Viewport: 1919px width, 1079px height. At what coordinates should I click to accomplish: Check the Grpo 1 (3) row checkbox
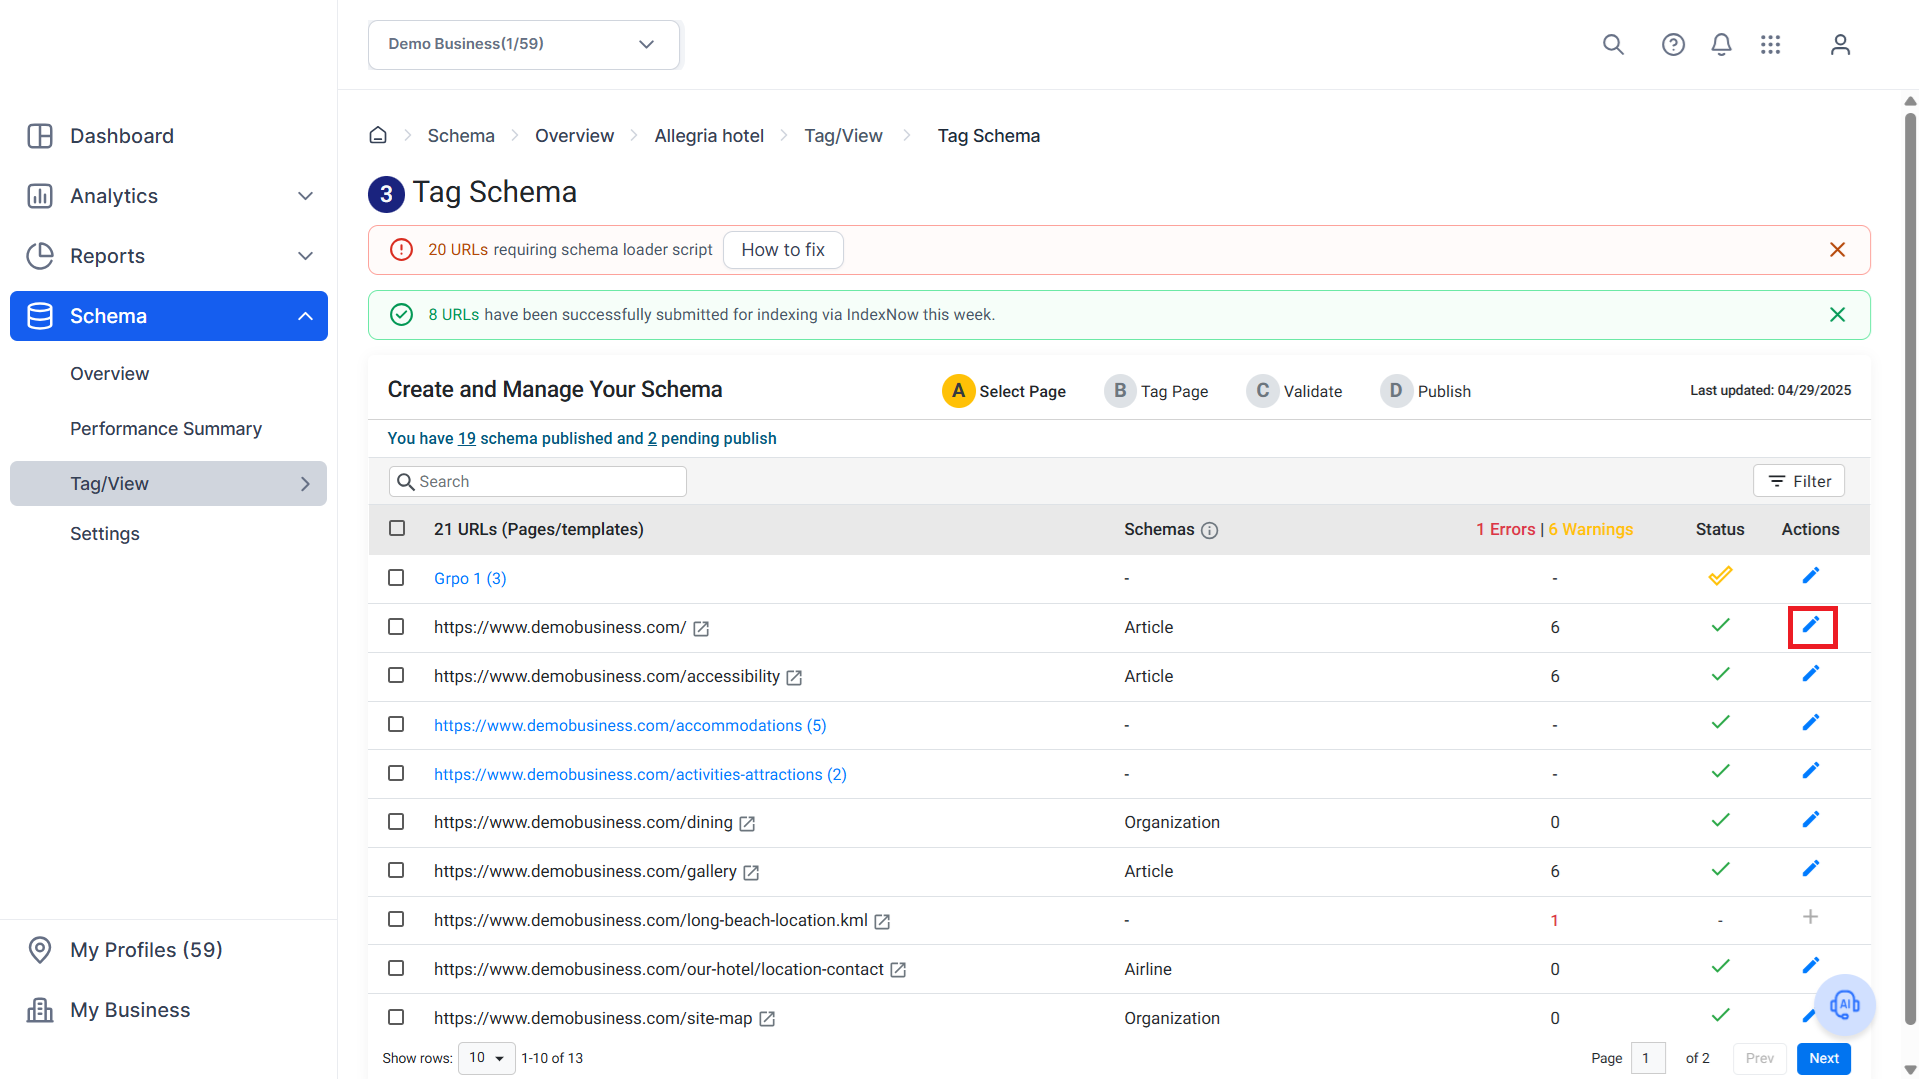tap(396, 578)
